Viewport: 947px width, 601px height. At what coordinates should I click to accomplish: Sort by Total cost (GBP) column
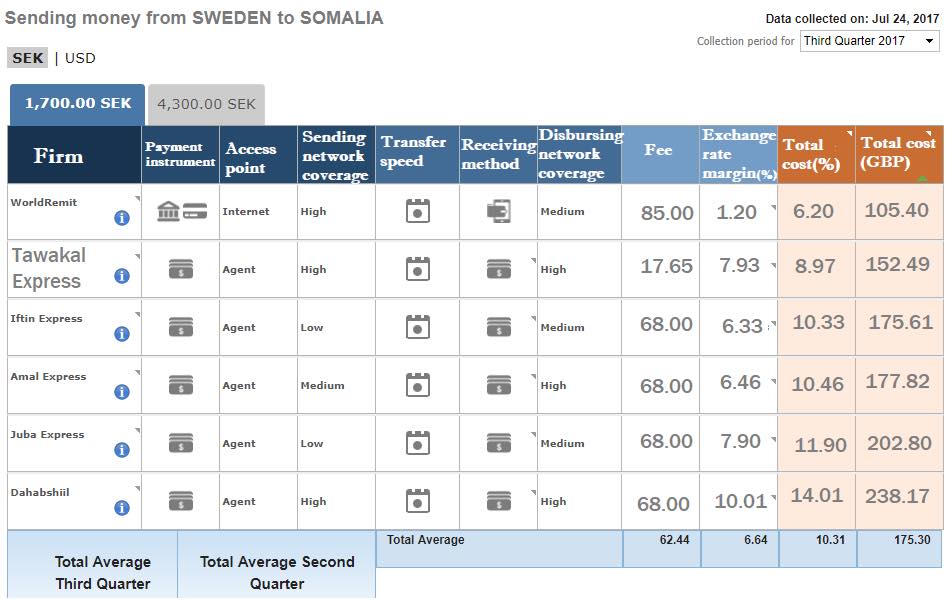click(x=898, y=154)
